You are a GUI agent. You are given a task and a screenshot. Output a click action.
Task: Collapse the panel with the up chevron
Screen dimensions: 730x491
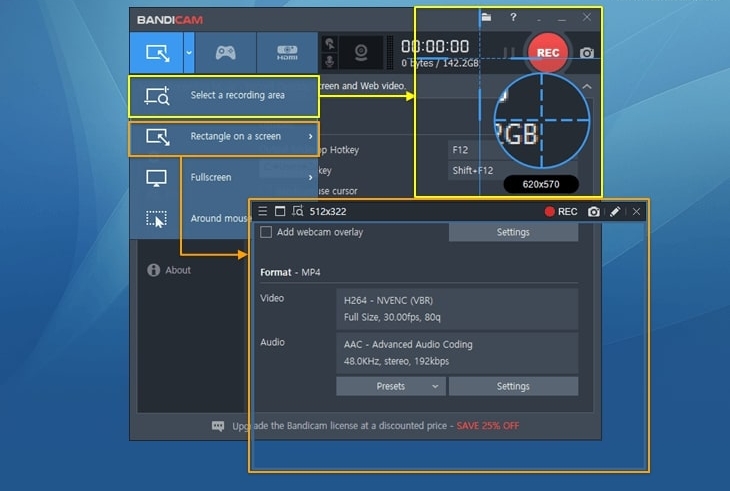(x=587, y=87)
